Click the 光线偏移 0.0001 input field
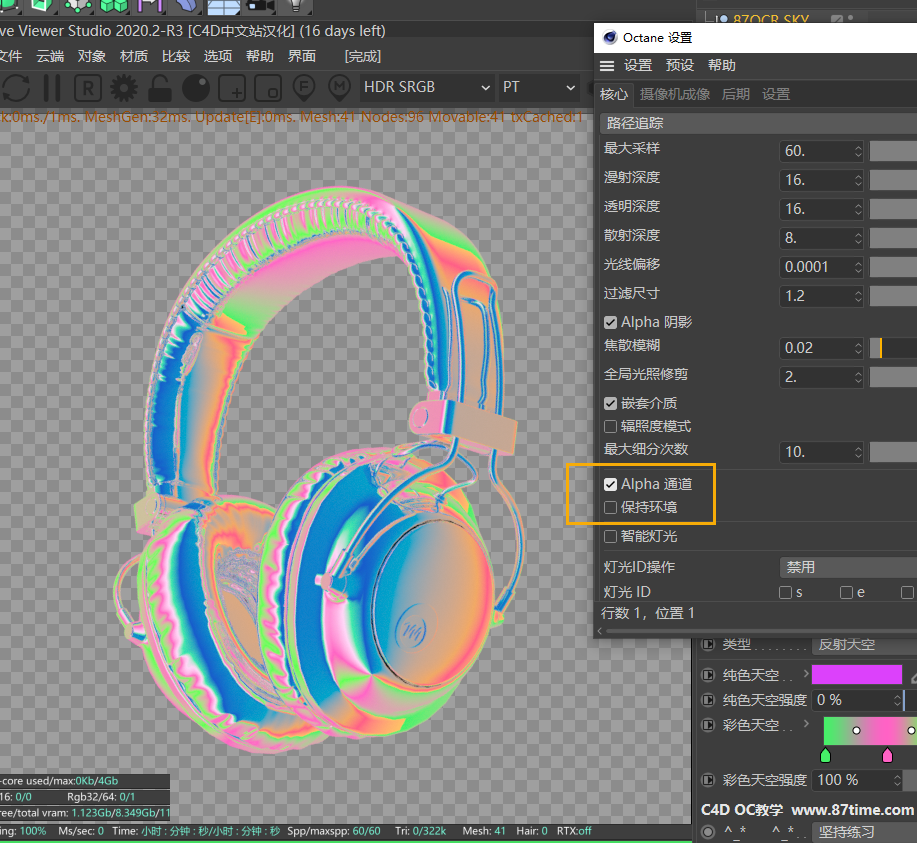 (816, 267)
